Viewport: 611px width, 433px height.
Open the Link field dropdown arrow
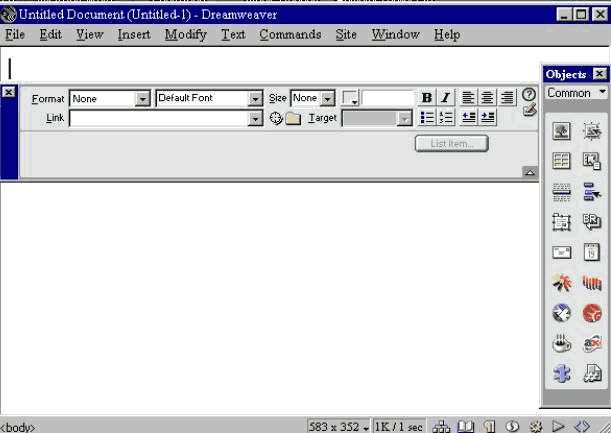click(255, 118)
